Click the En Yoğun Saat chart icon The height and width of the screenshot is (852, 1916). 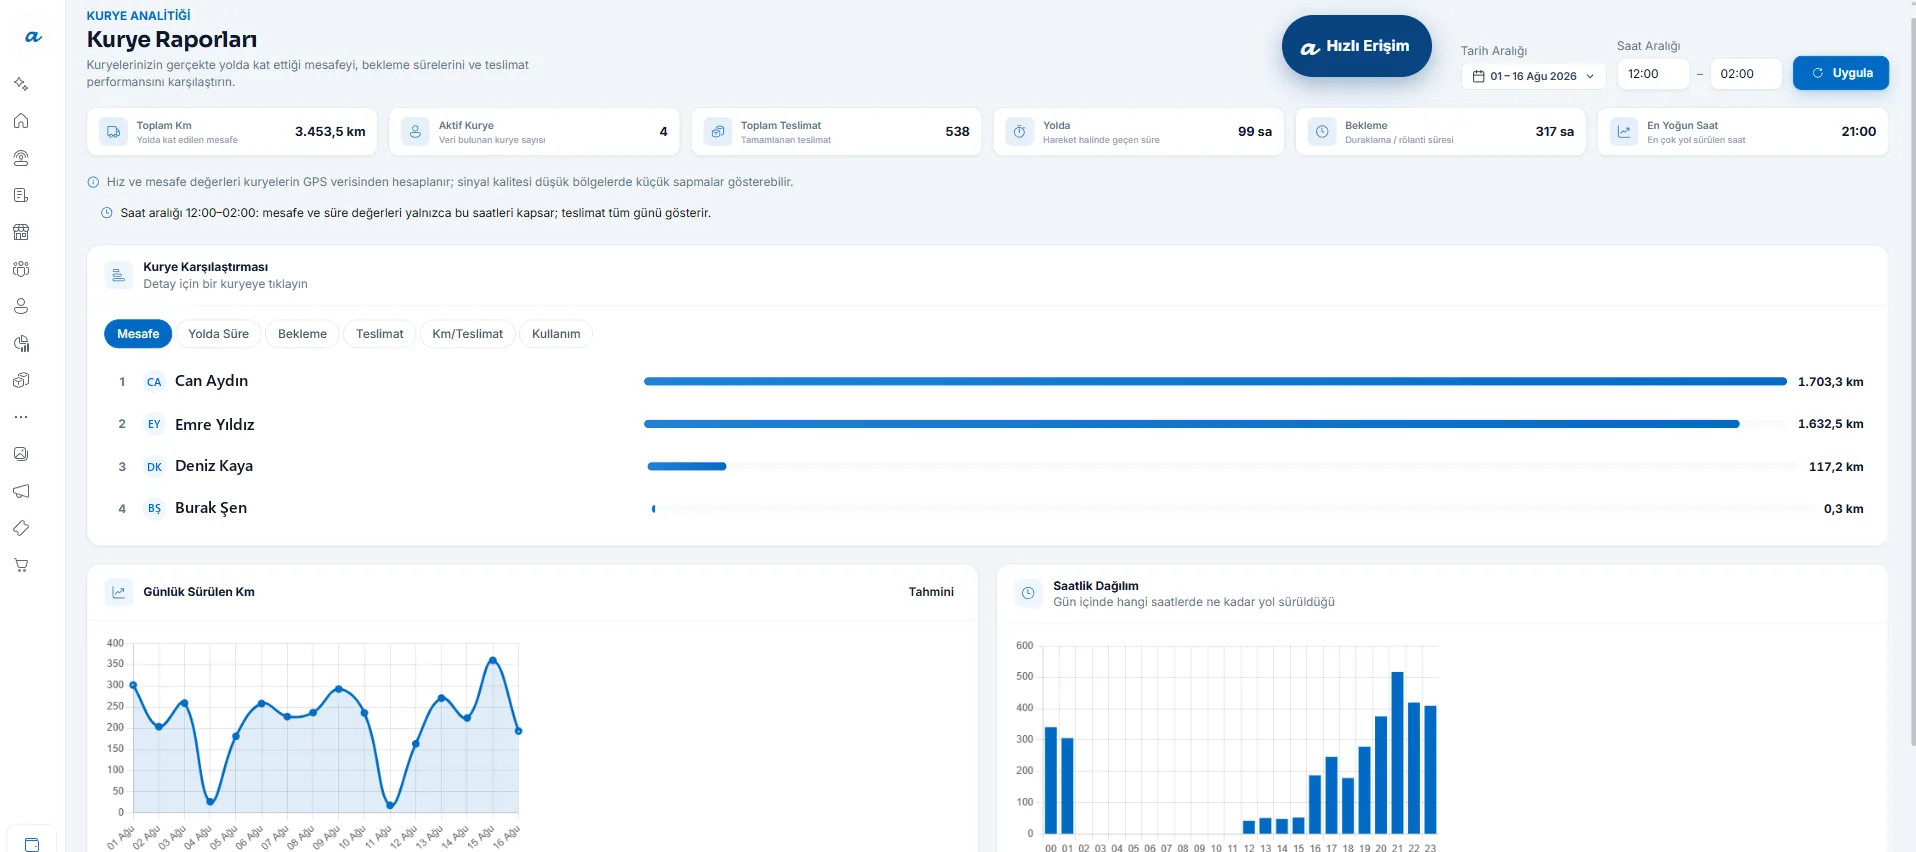pyautogui.click(x=1623, y=132)
